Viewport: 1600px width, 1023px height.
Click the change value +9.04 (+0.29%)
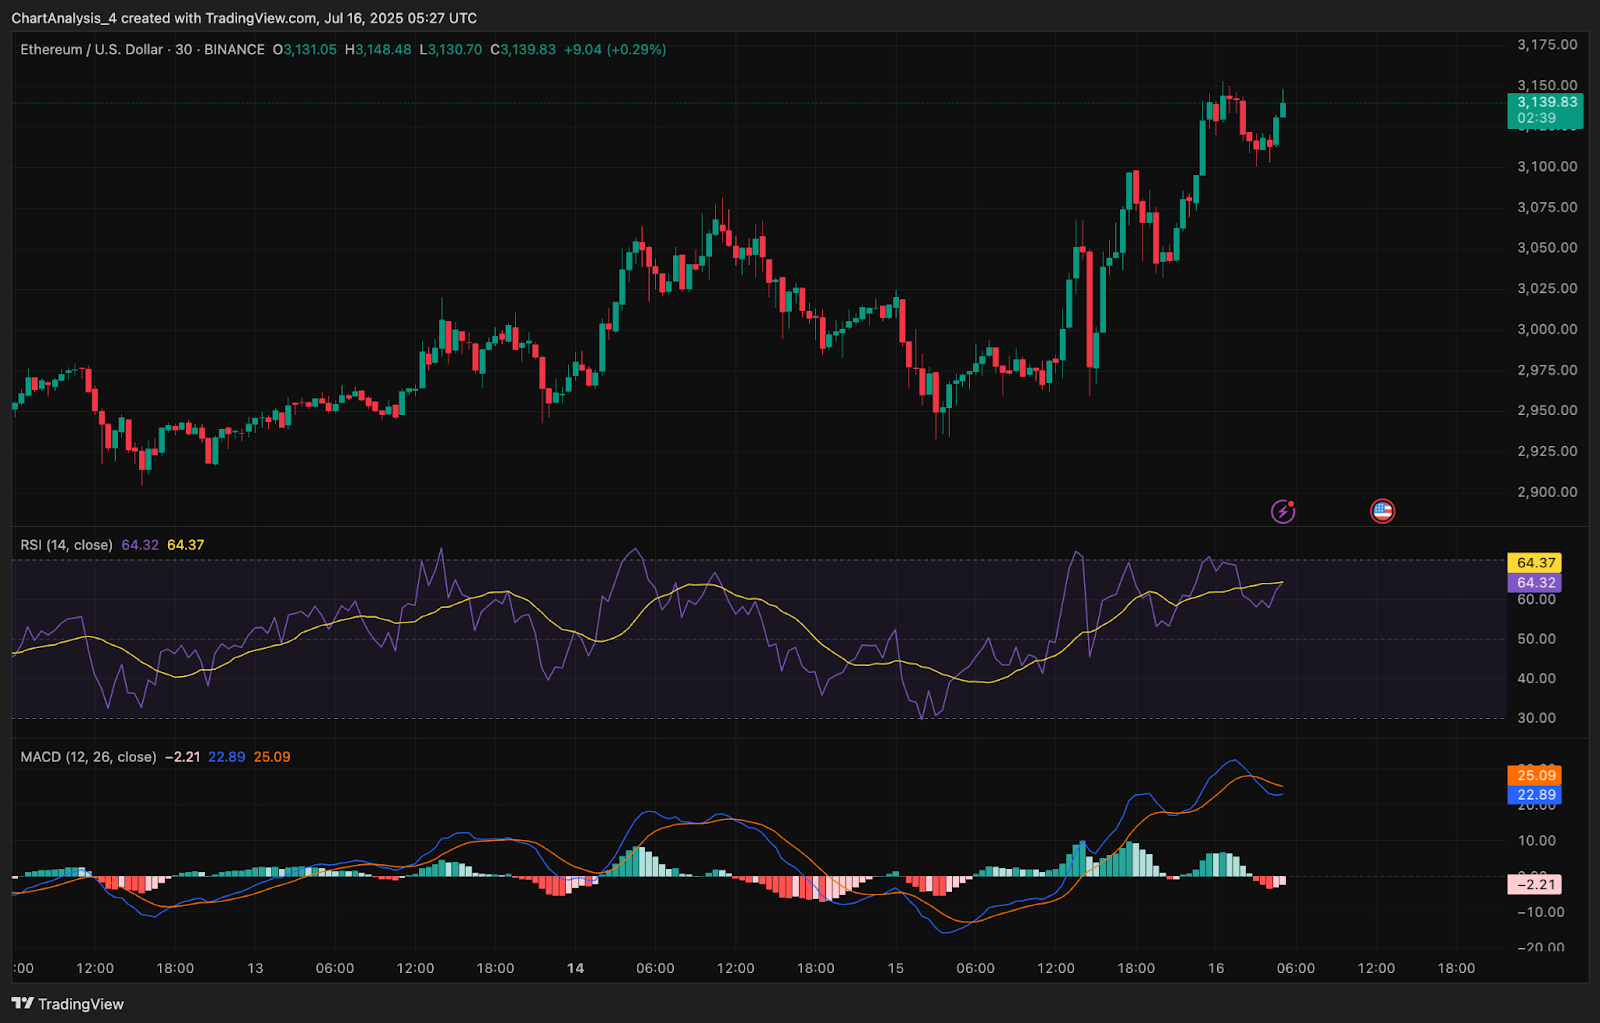click(x=615, y=49)
